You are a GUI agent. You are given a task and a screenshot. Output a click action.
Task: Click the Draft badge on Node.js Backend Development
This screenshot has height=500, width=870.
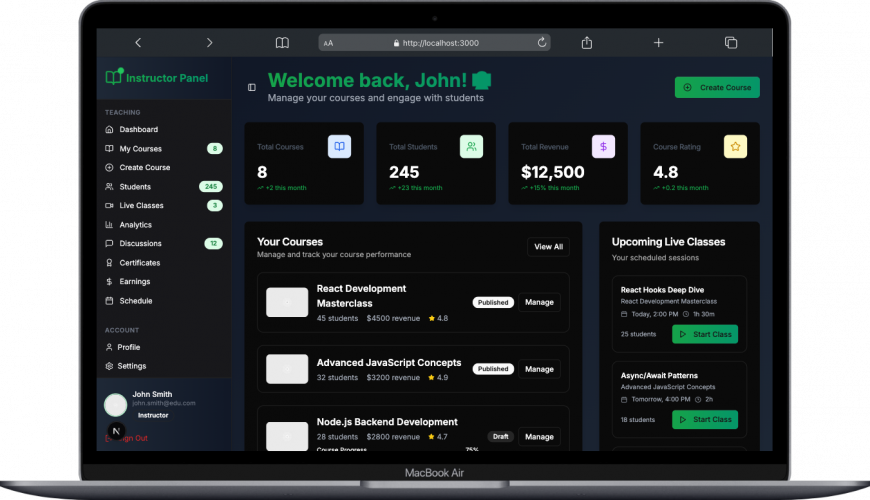point(500,437)
